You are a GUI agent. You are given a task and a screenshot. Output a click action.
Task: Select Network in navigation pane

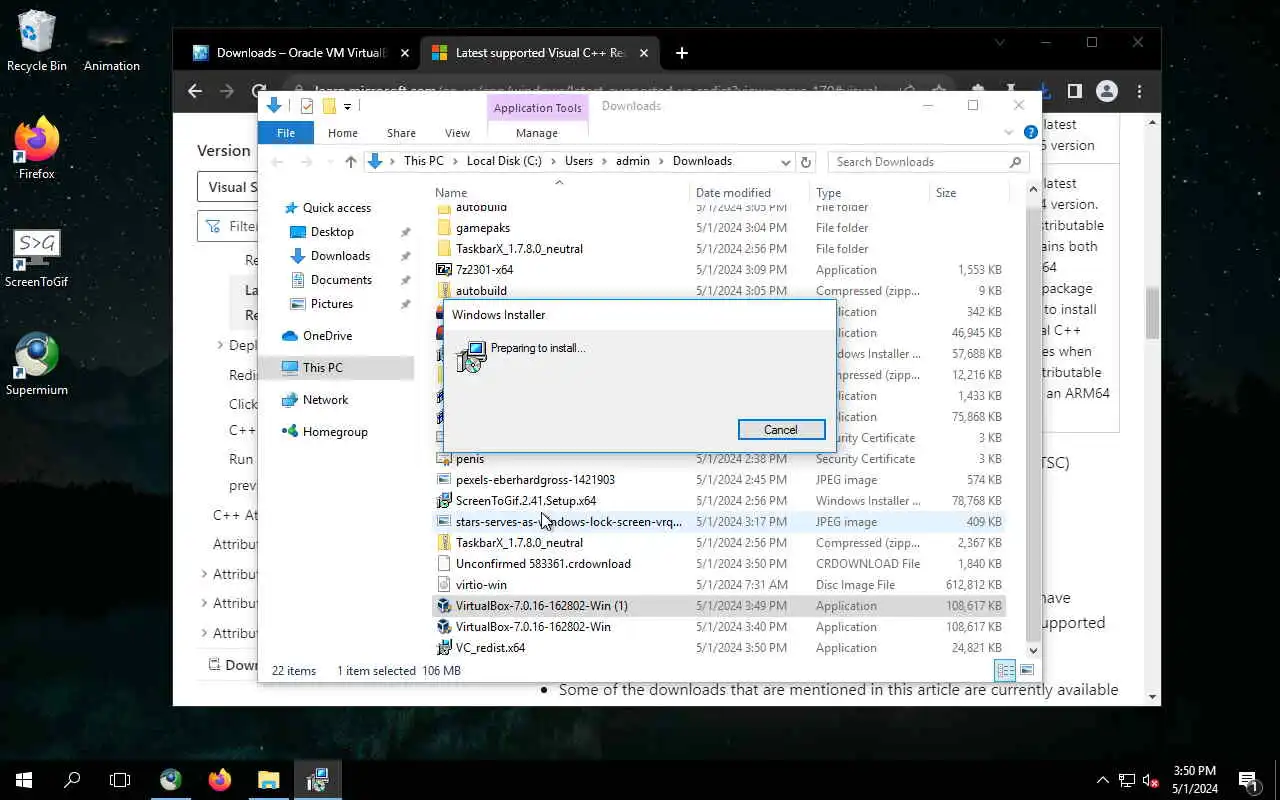(325, 400)
